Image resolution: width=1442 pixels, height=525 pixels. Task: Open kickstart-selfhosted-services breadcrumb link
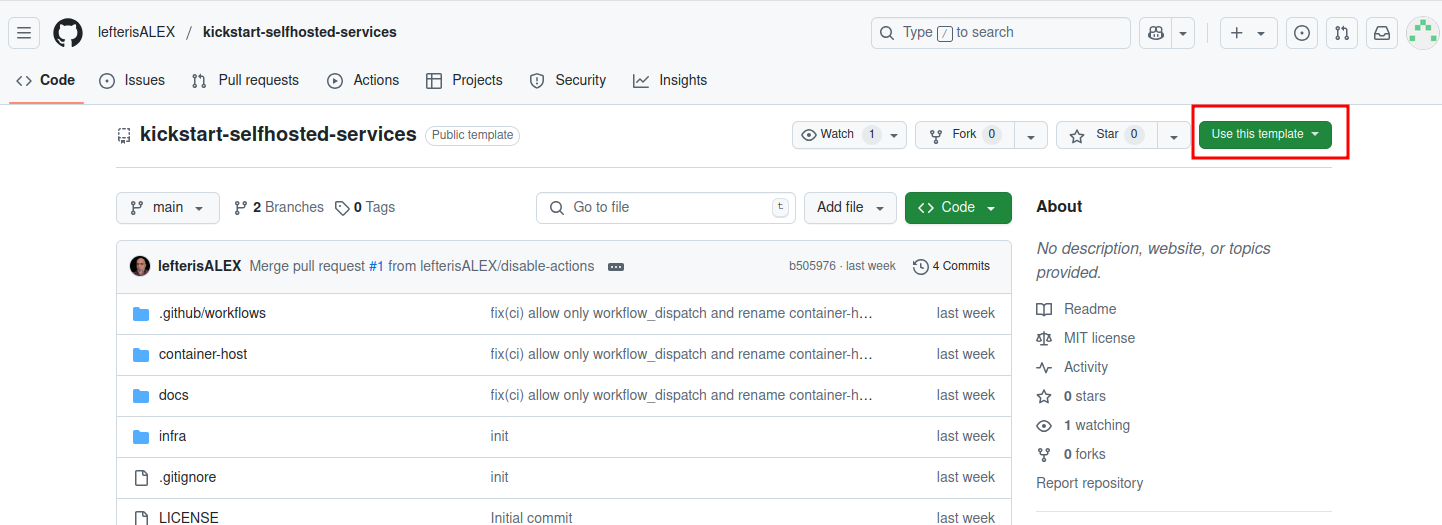[x=300, y=32]
